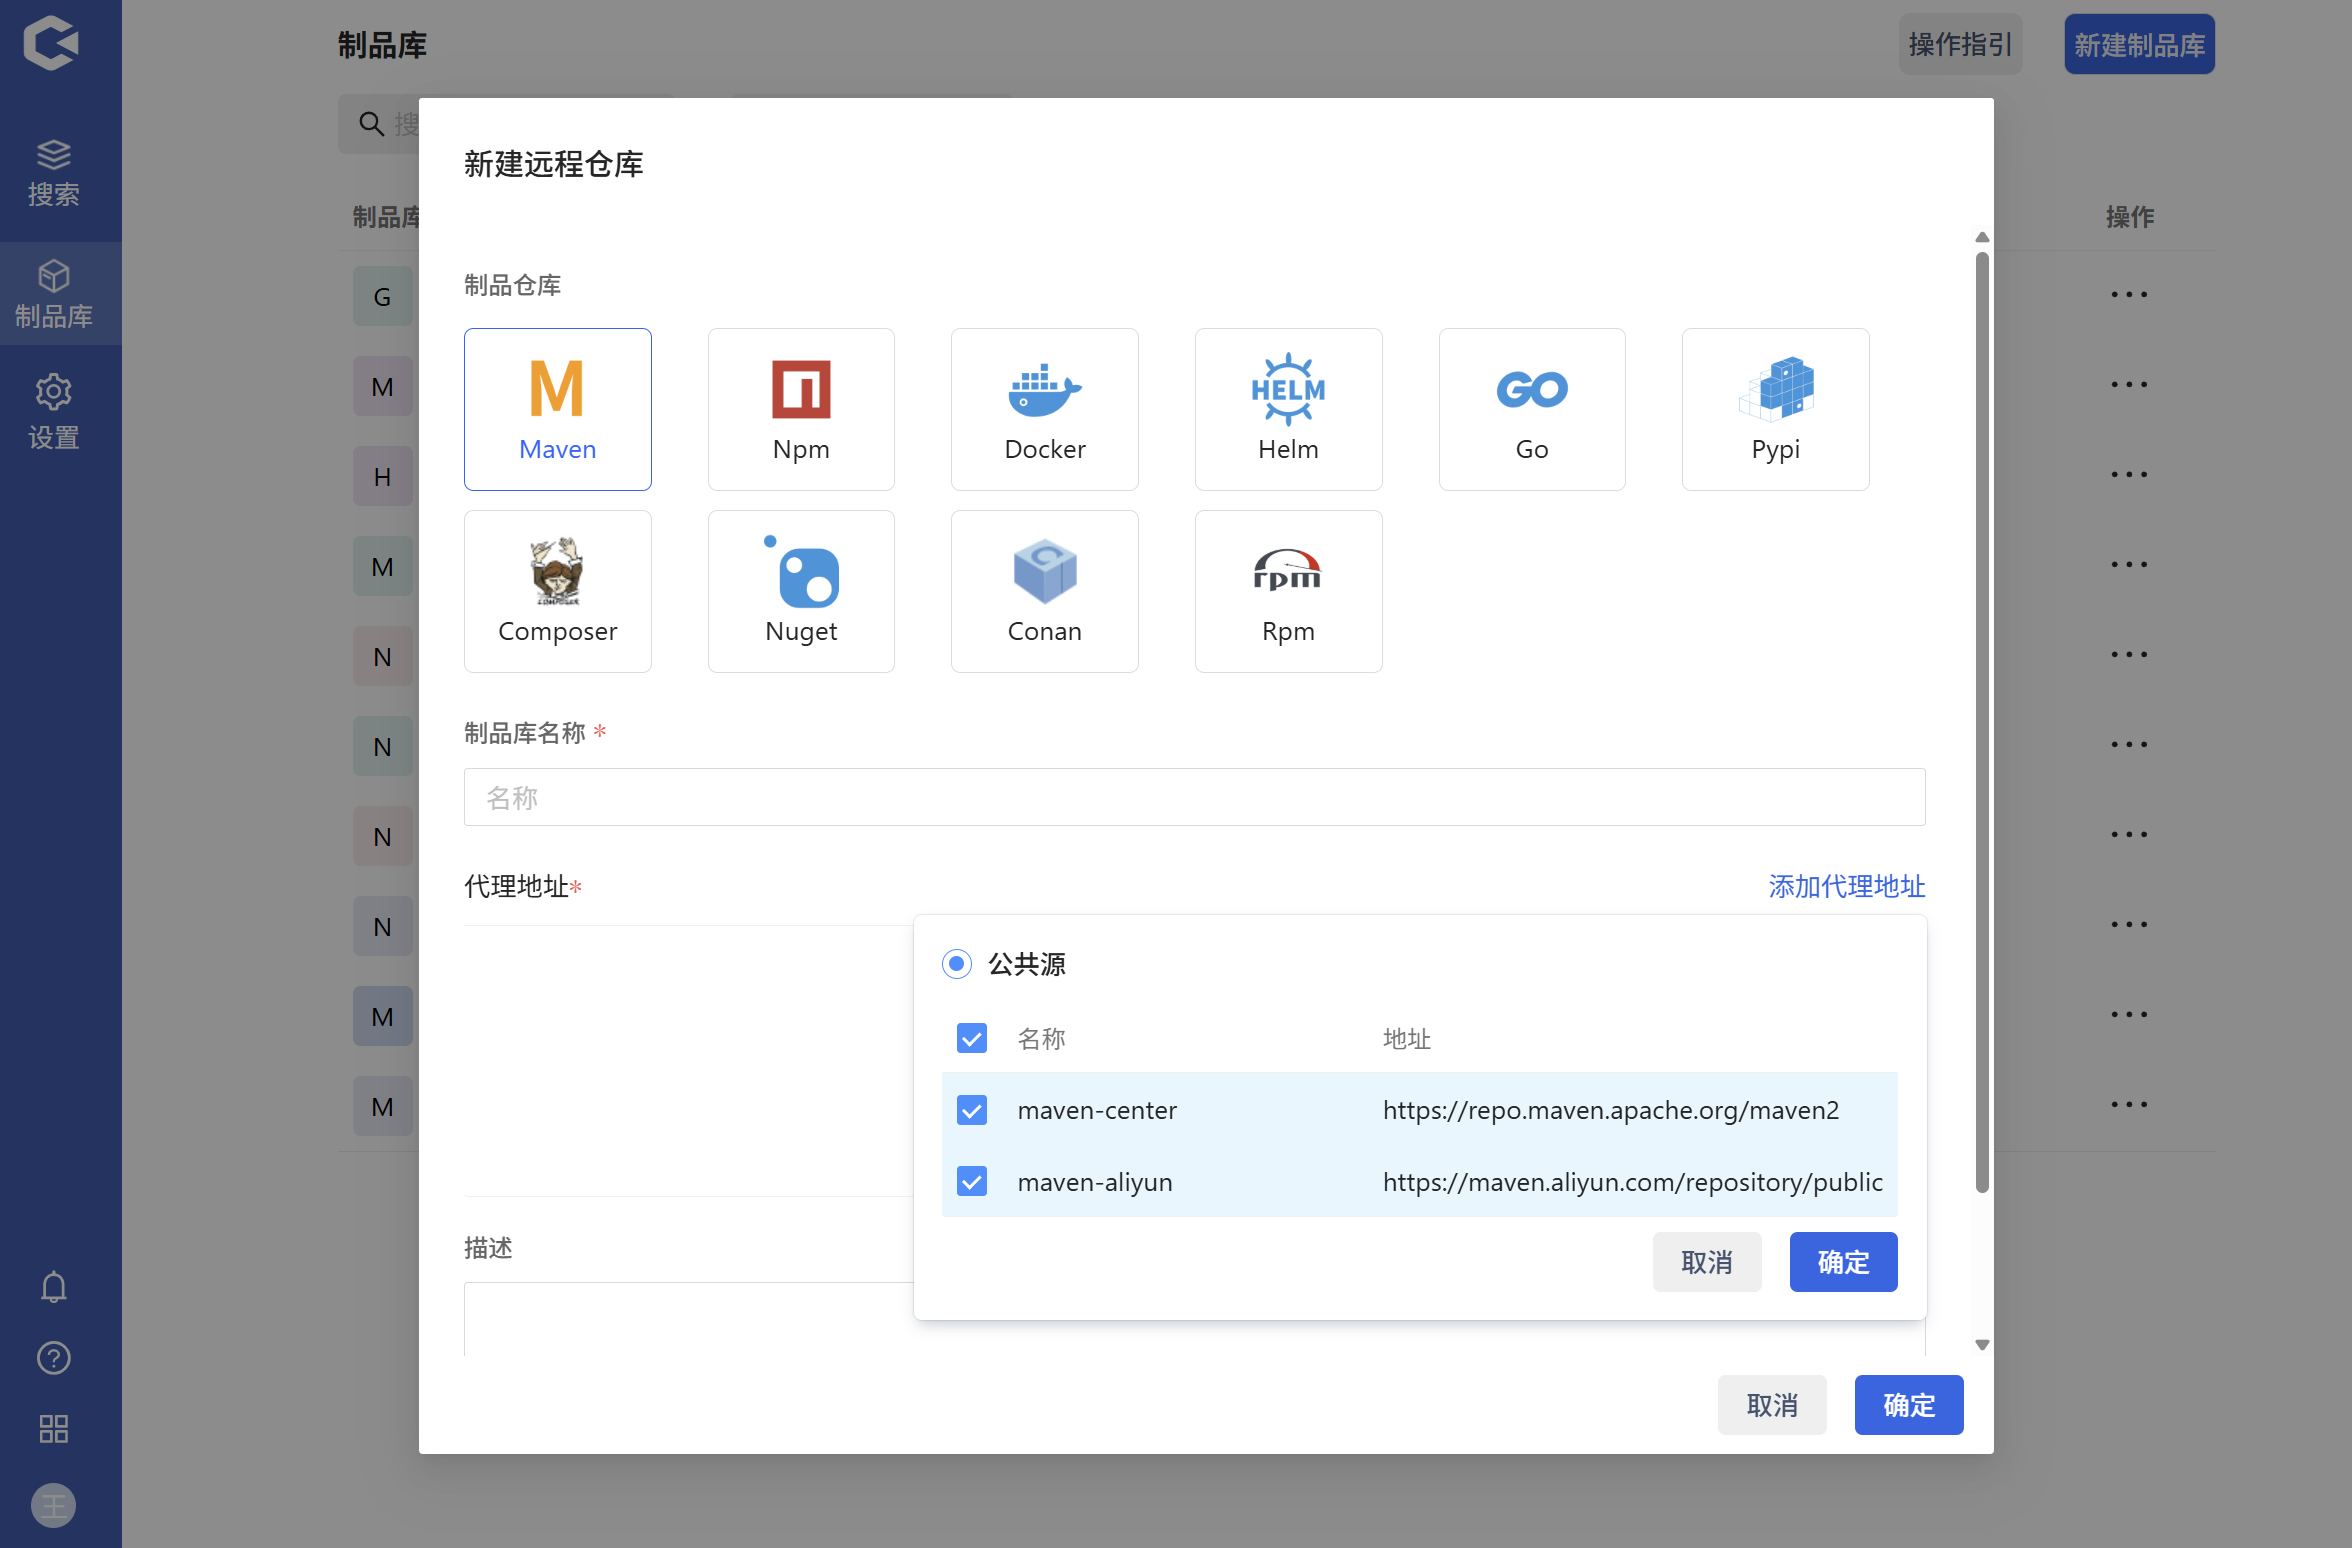Select the Rpm repository icon
This screenshot has height=1548, width=2352.
[1288, 572]
